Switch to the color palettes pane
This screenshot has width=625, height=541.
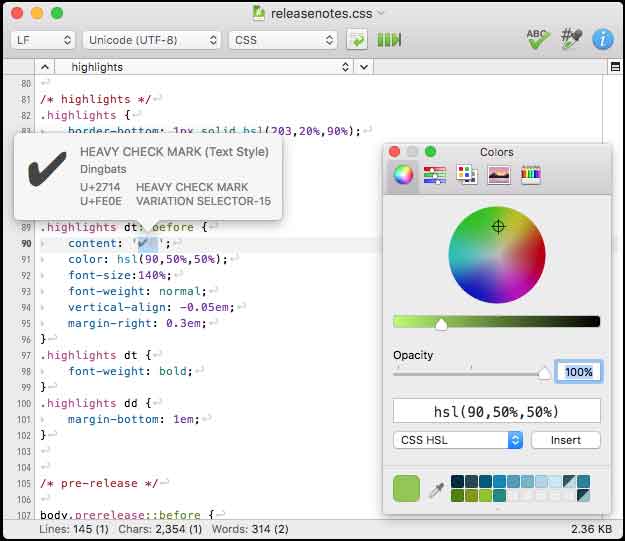[x=466, y=175]
